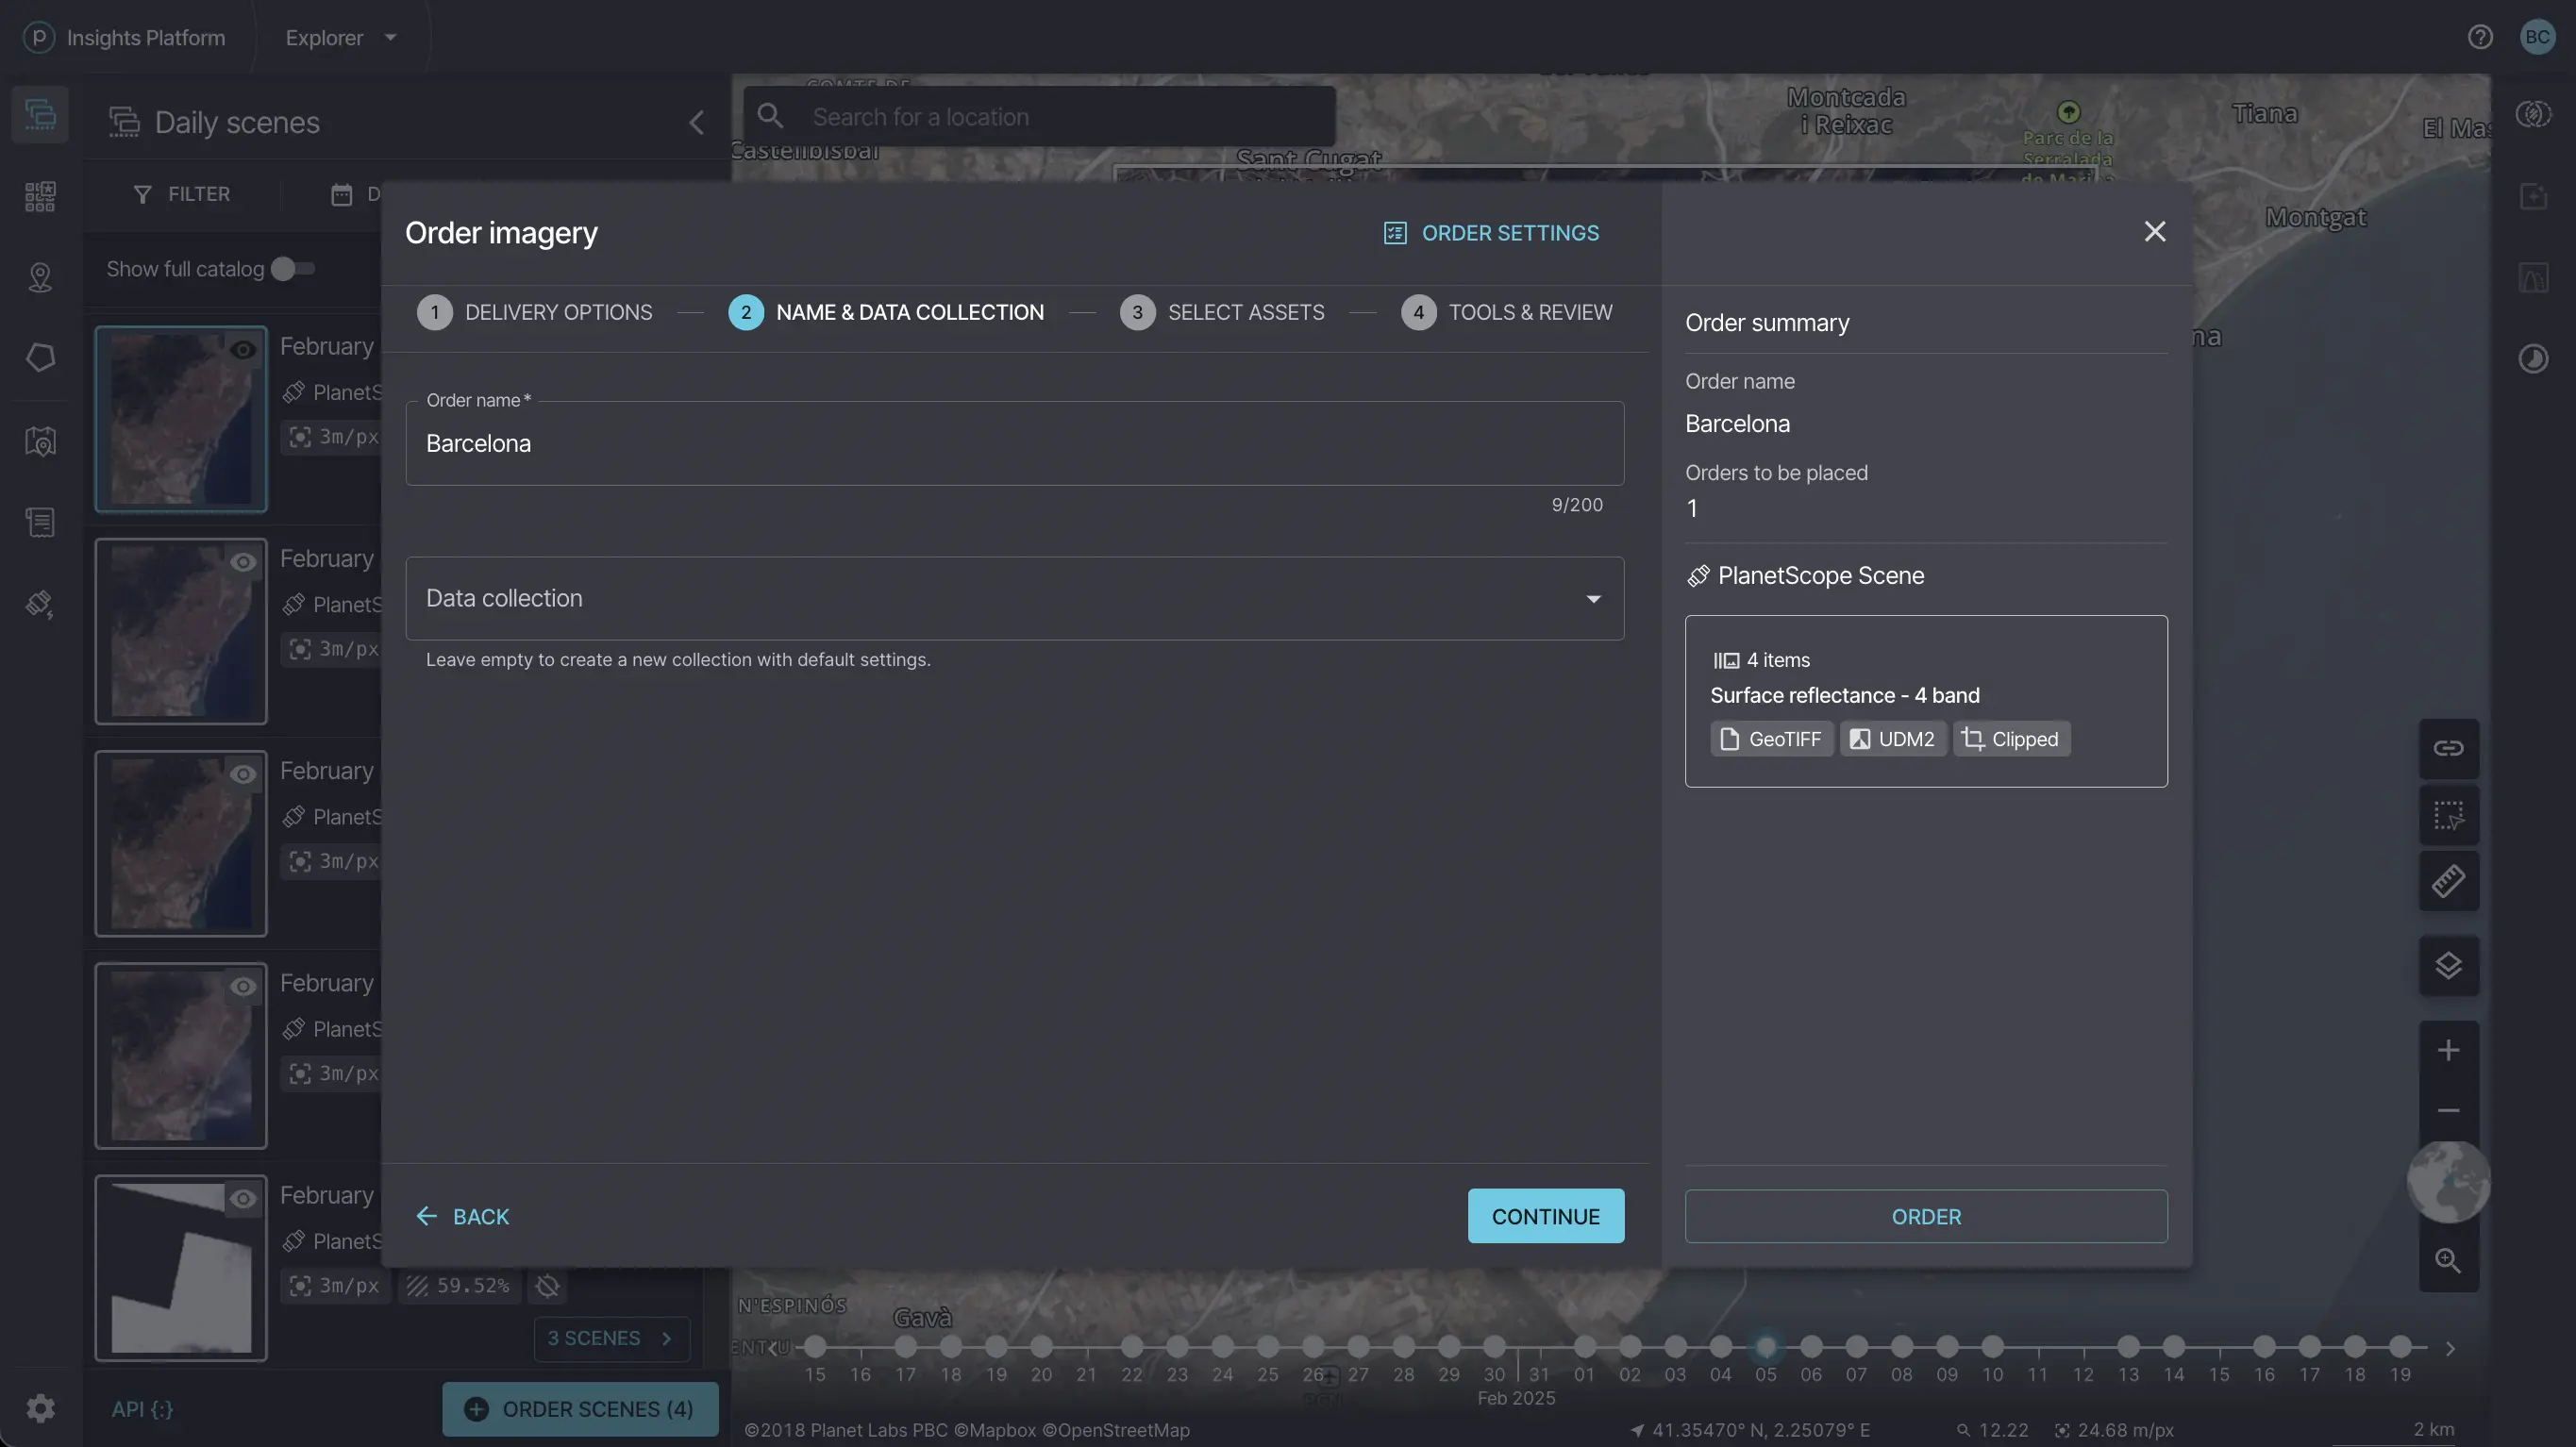Screen dimensions: 2576x1447
Task: Toggle visibility of the fourth February scene
Action: click(x=243, y=986)
